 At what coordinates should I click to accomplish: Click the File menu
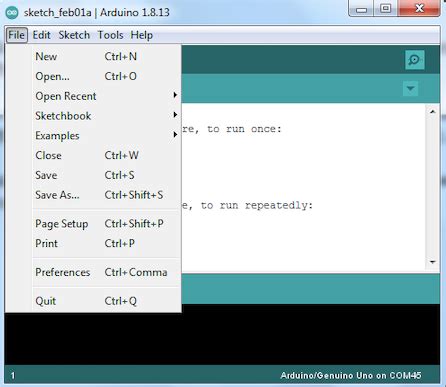pos(16,35)
